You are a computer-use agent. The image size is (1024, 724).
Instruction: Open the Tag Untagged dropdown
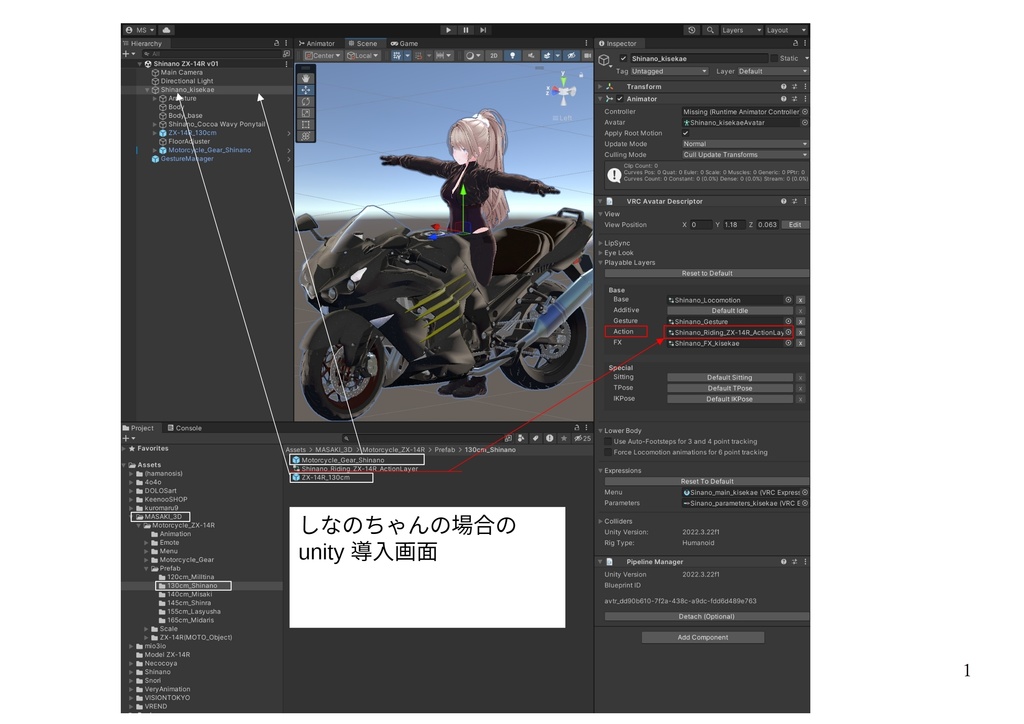click(669, 72)
